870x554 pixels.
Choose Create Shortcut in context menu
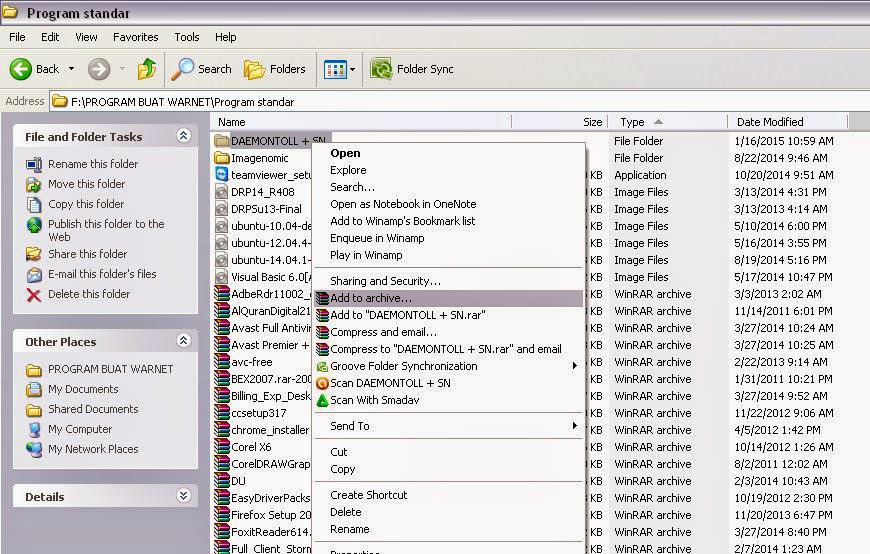pyautogui.click(x=368, y=495)
